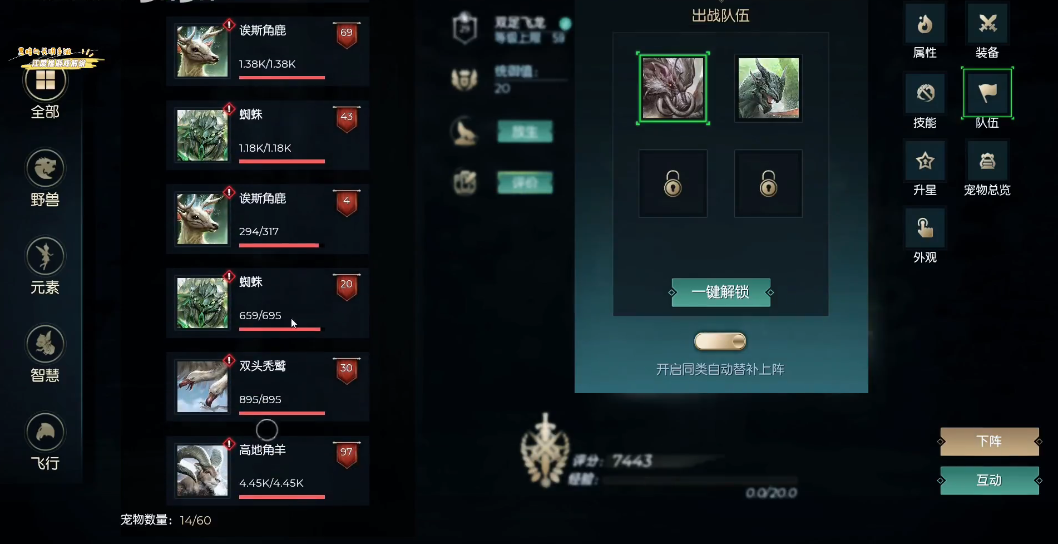Click the first locked team slot

tap(673, 184)
